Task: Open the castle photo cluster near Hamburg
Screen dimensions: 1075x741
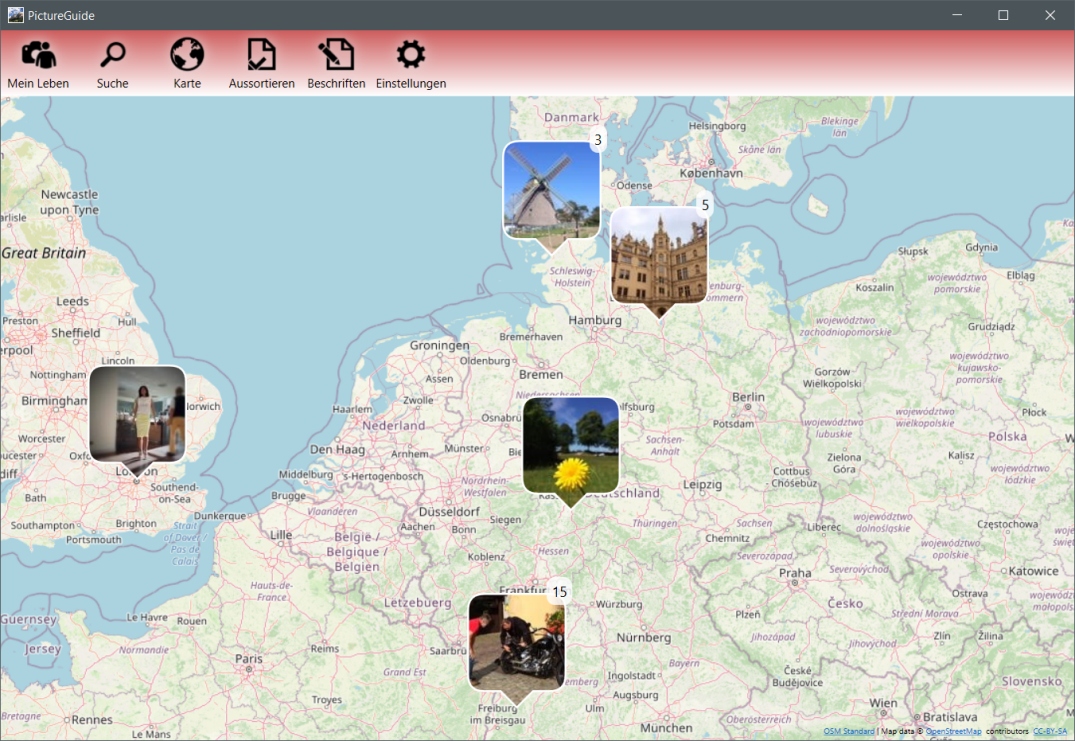Action: (x=659, y=255)
